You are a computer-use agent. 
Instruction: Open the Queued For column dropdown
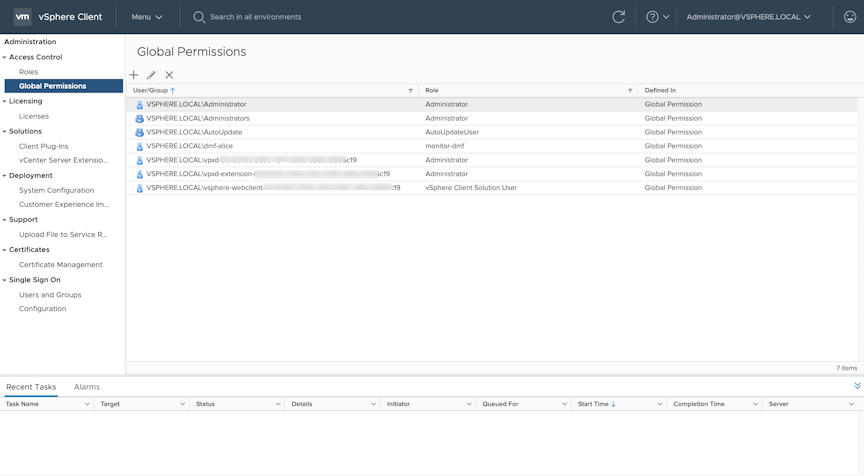564,404
